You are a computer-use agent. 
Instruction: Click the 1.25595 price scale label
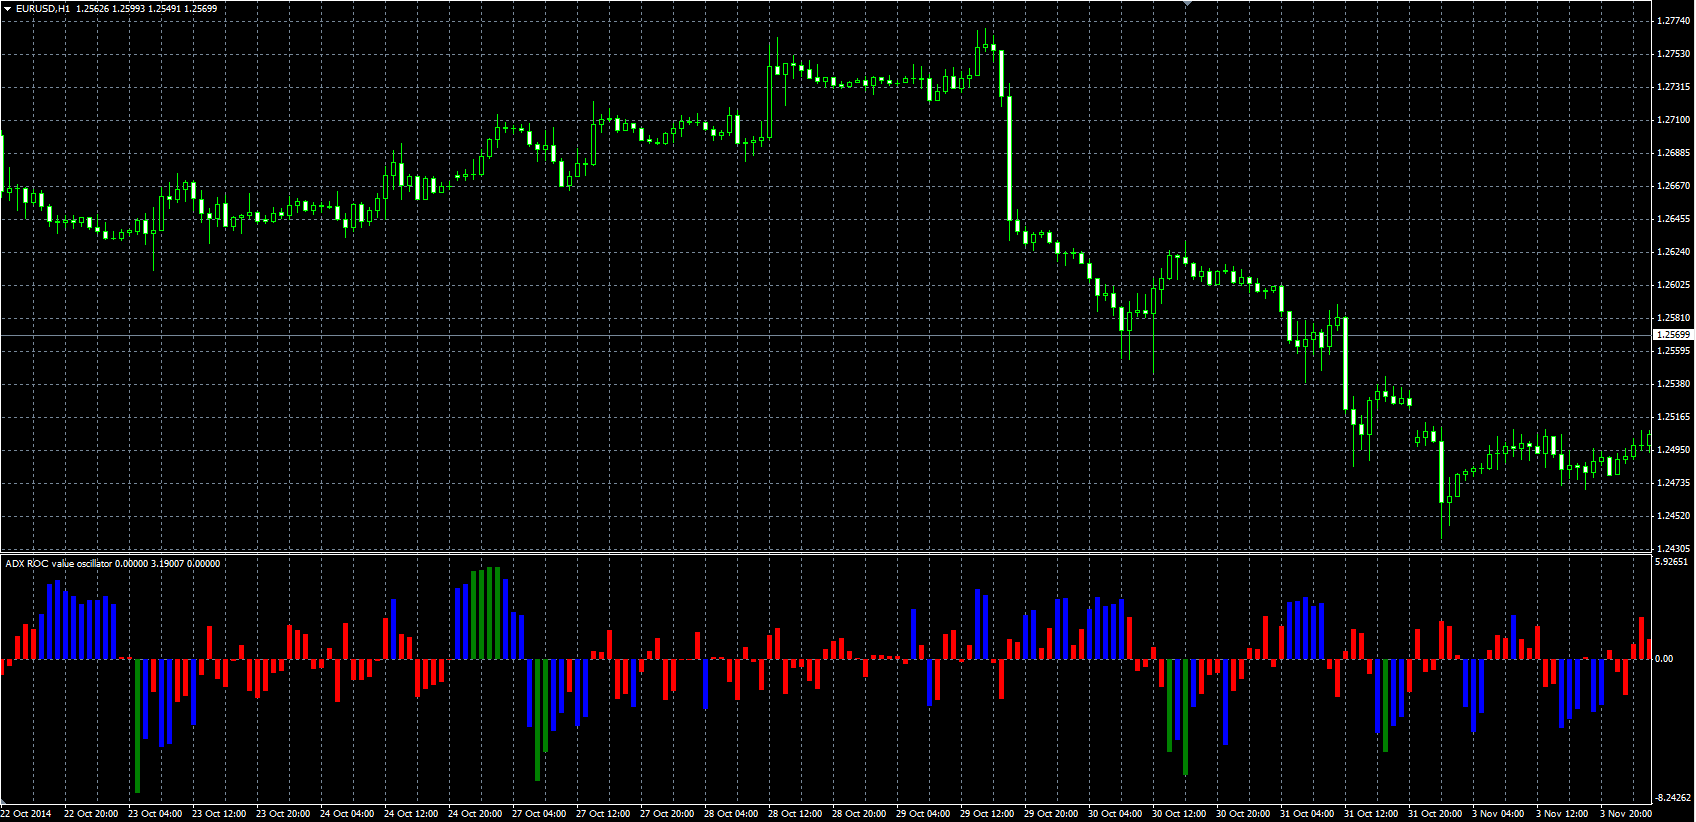pos(1674,351)
